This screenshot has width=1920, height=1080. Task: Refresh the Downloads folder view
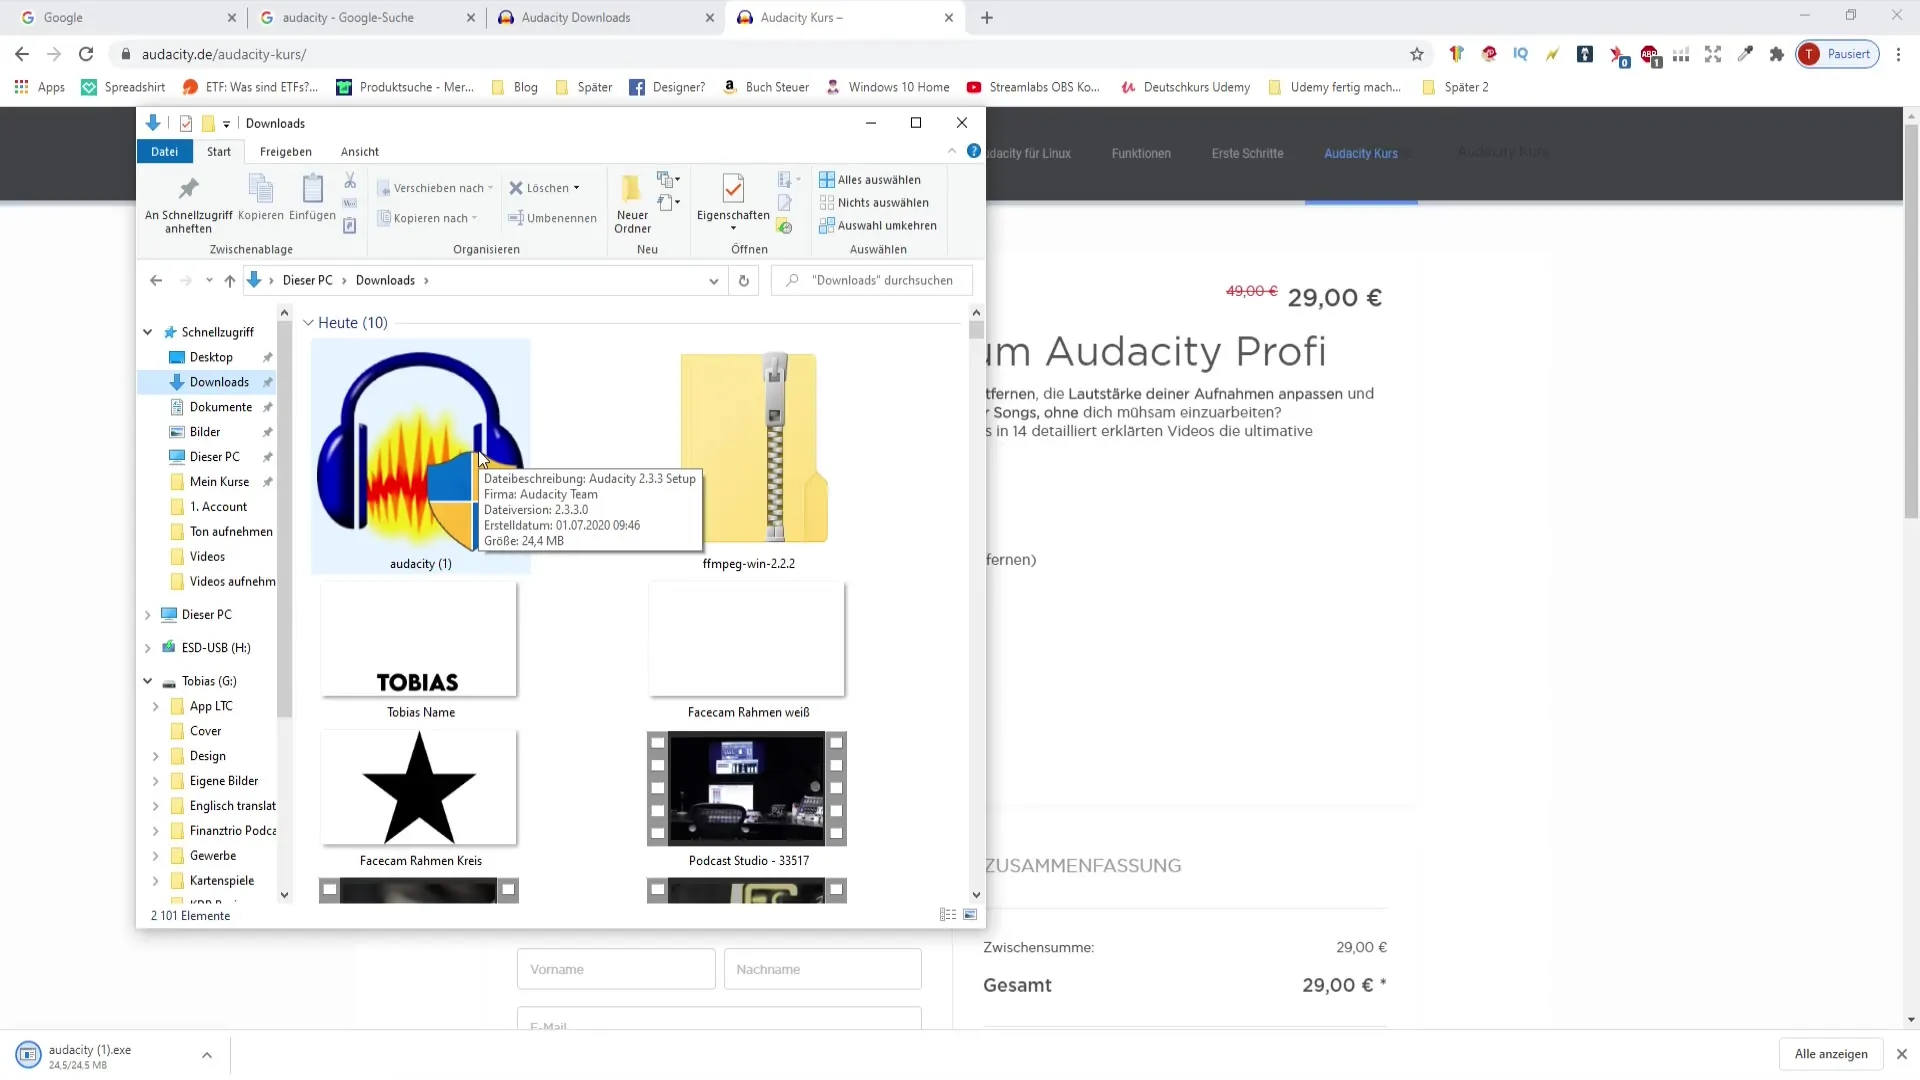(743, 281)
